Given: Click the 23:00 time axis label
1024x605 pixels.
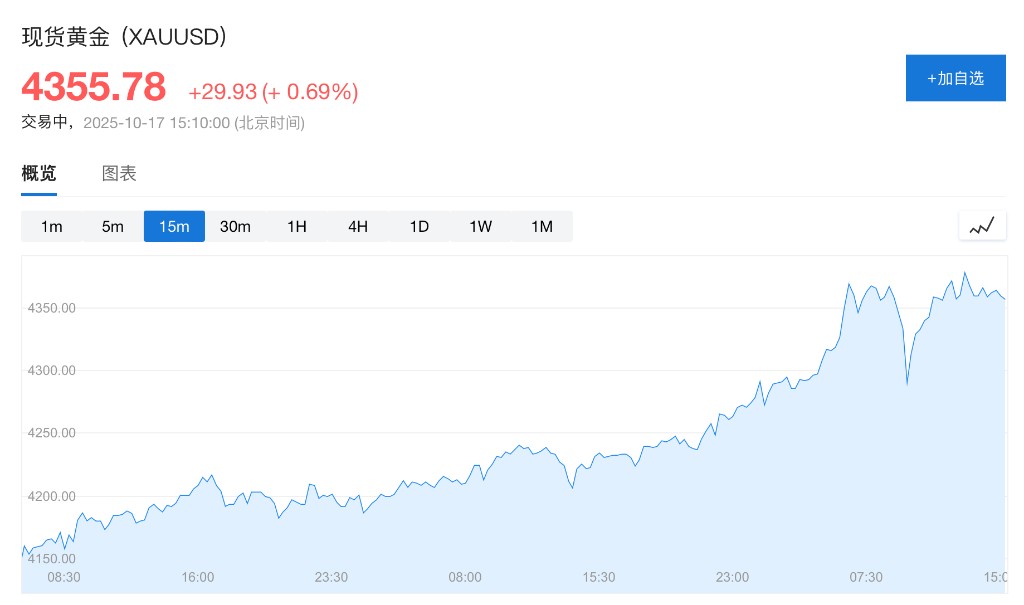Looking at the screenshot, I should tap(732, 577).
